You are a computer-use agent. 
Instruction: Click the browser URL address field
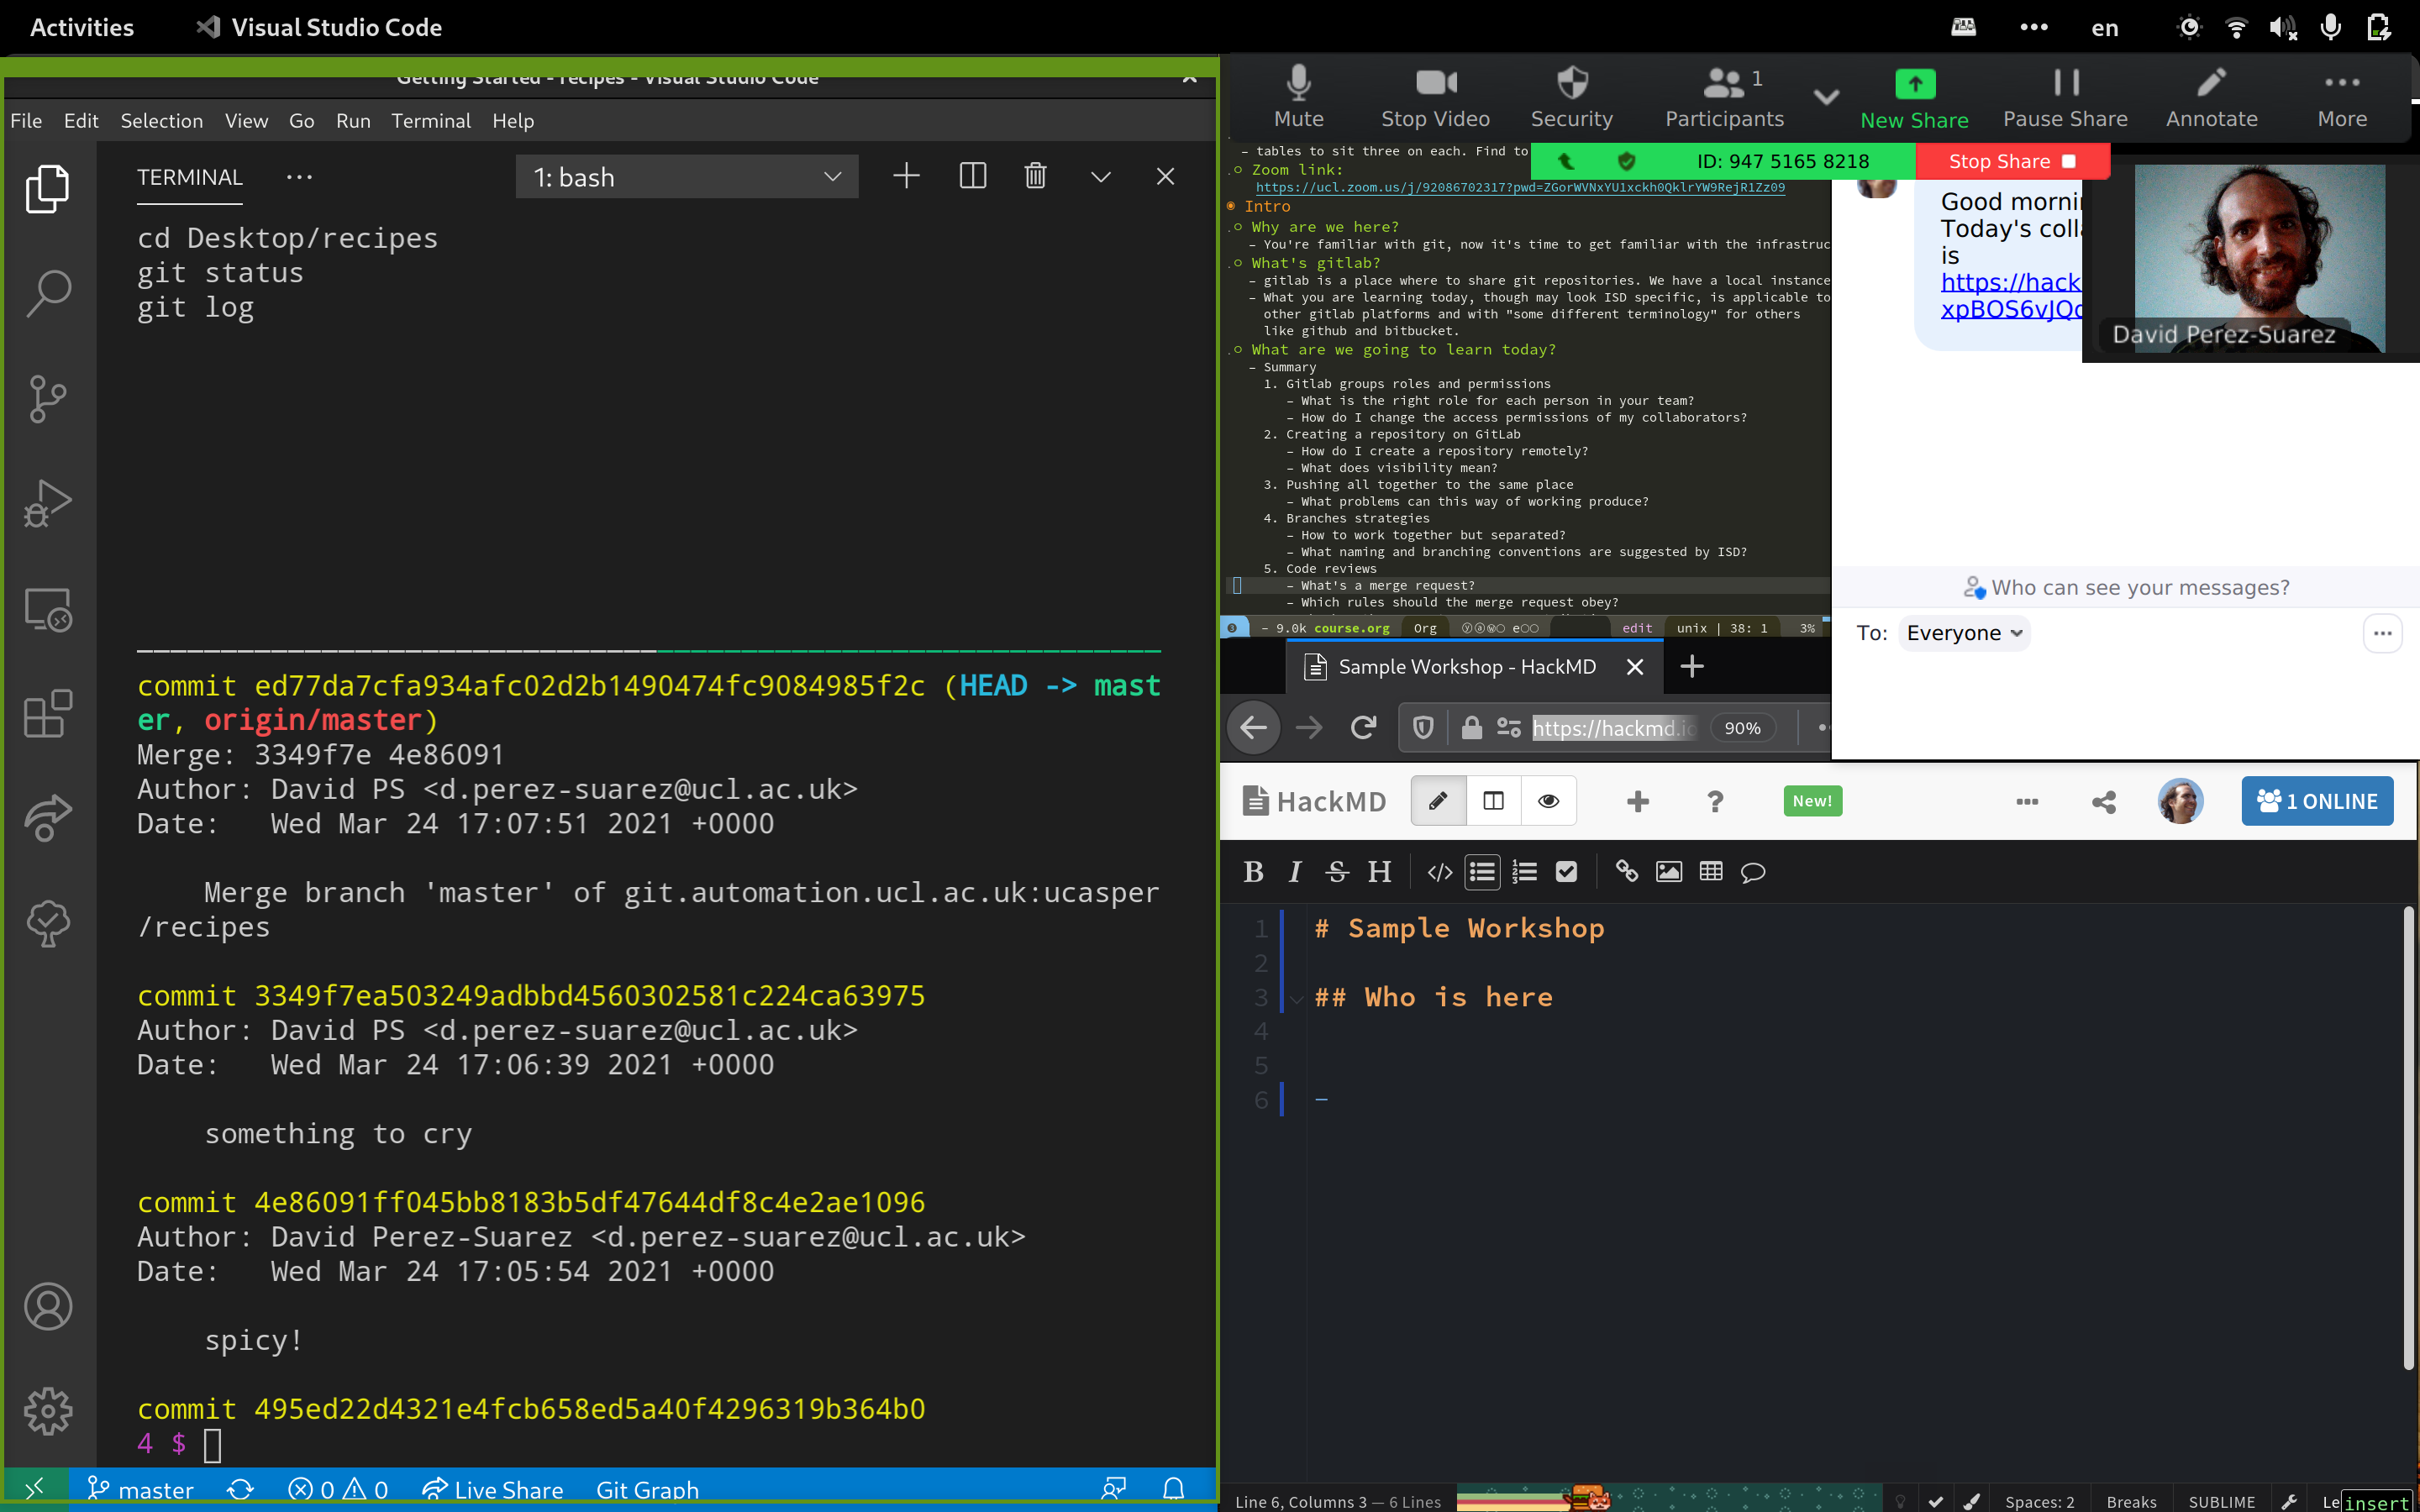click(1613, 728)
